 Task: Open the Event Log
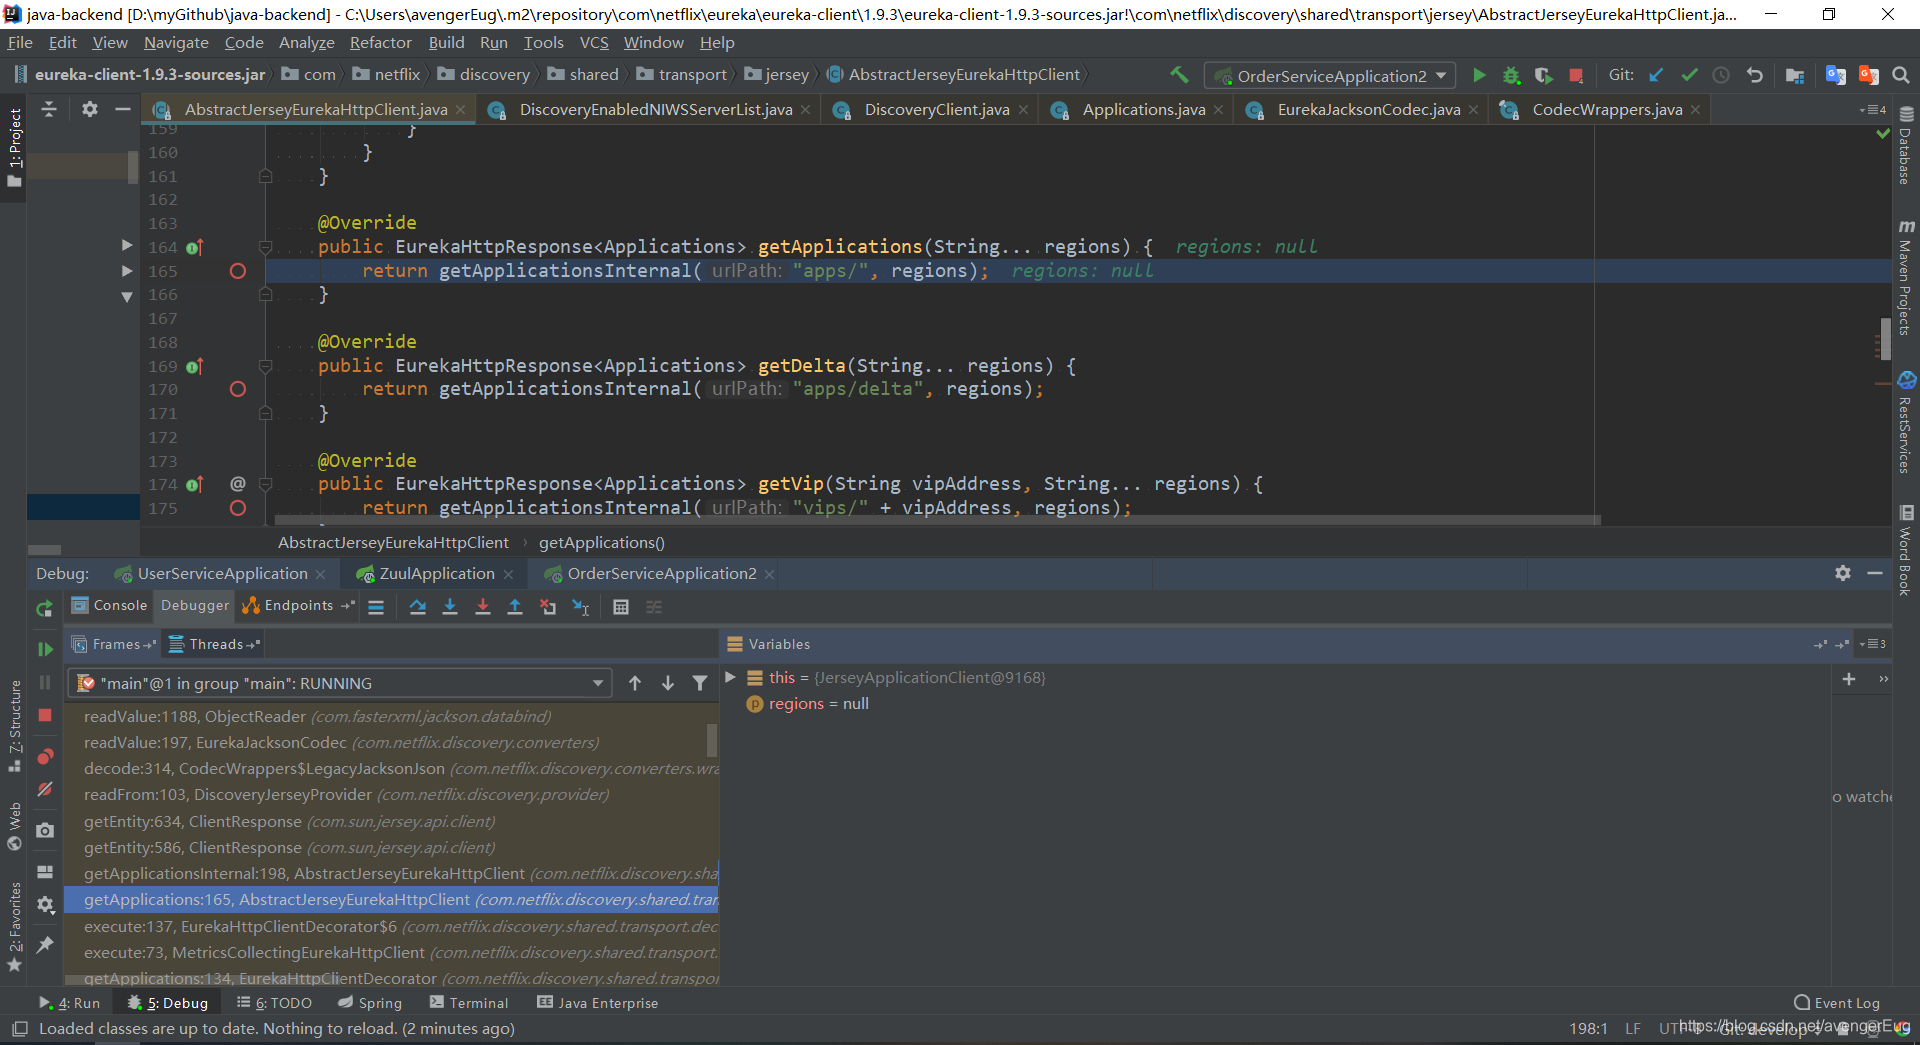pos(1837,1003)
